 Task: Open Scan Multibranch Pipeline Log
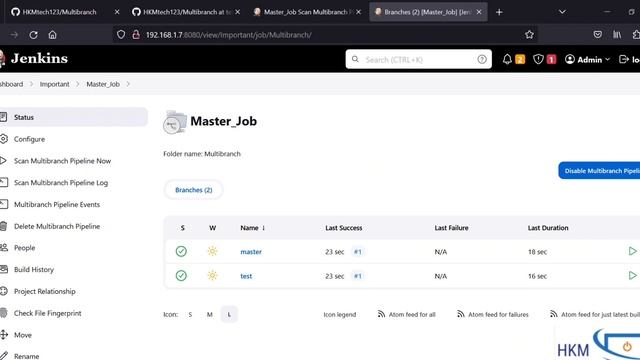point(61,183)
